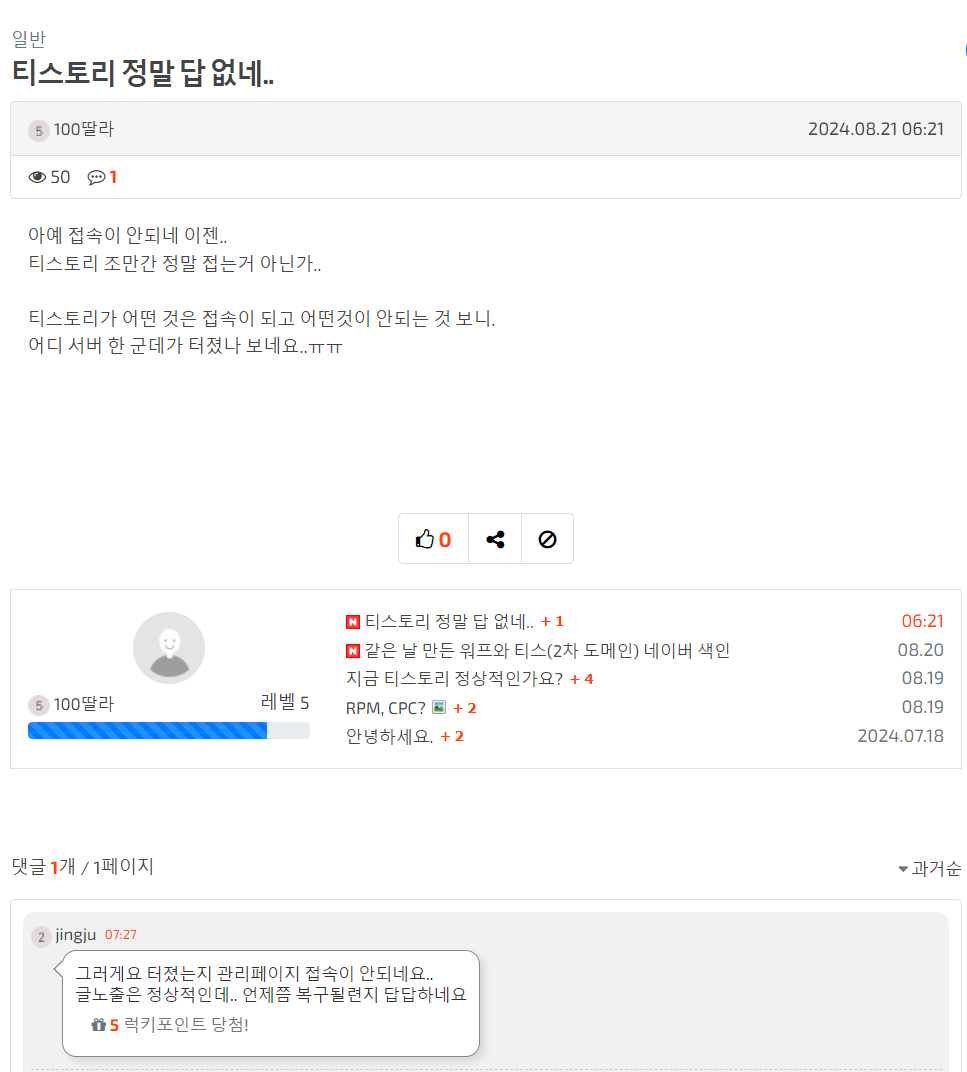Click the comment time '07:27'
The image size is (967, 1072).
pos(120,935)
